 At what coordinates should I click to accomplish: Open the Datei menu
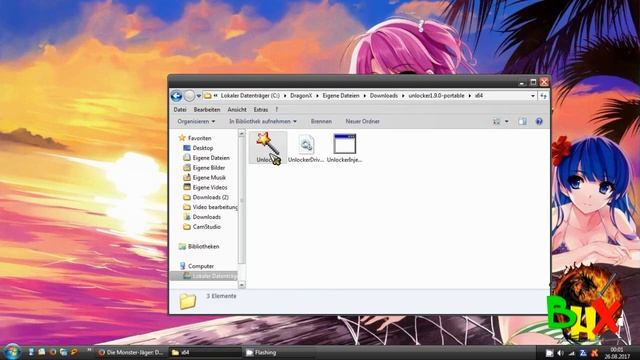(180, 109)
